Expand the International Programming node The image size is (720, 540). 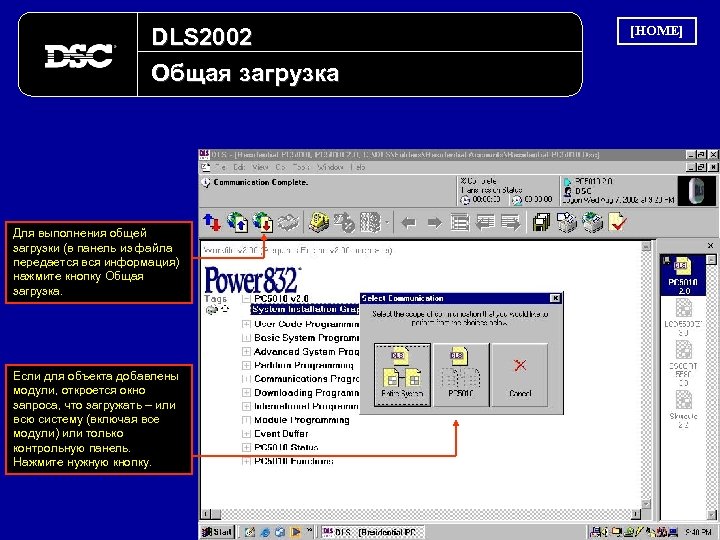246,406
